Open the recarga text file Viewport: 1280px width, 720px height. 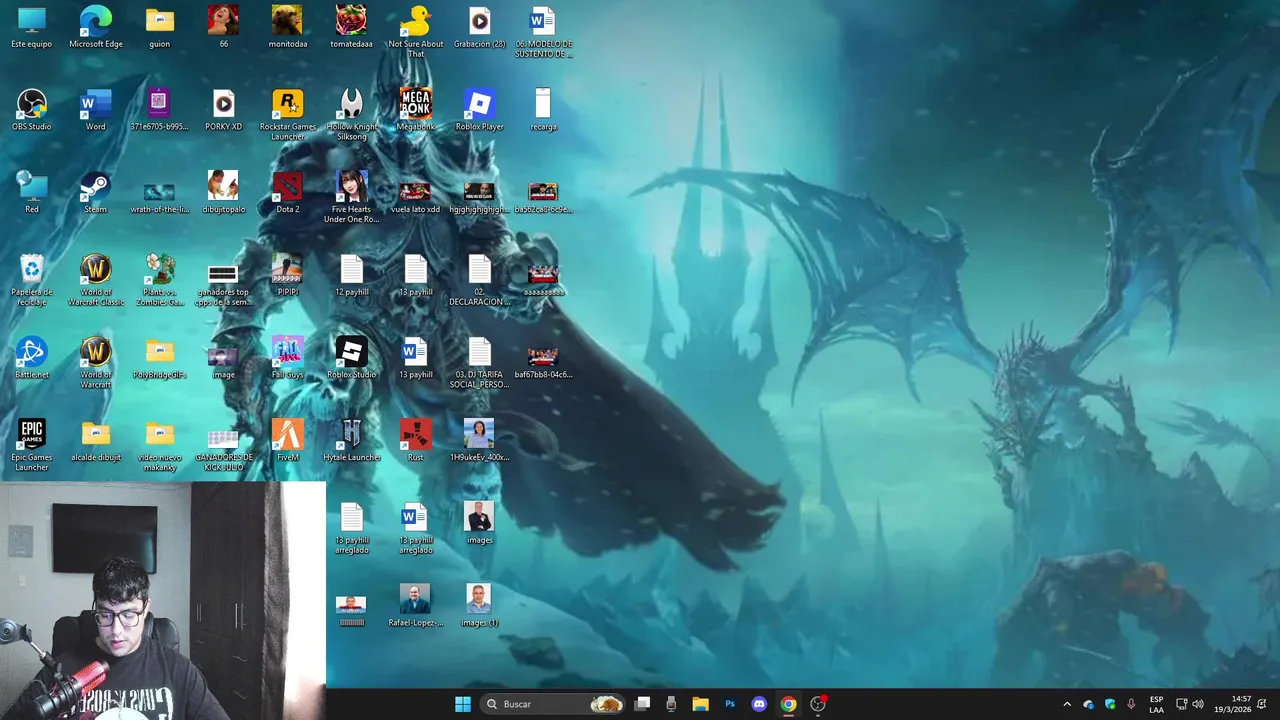543,110
